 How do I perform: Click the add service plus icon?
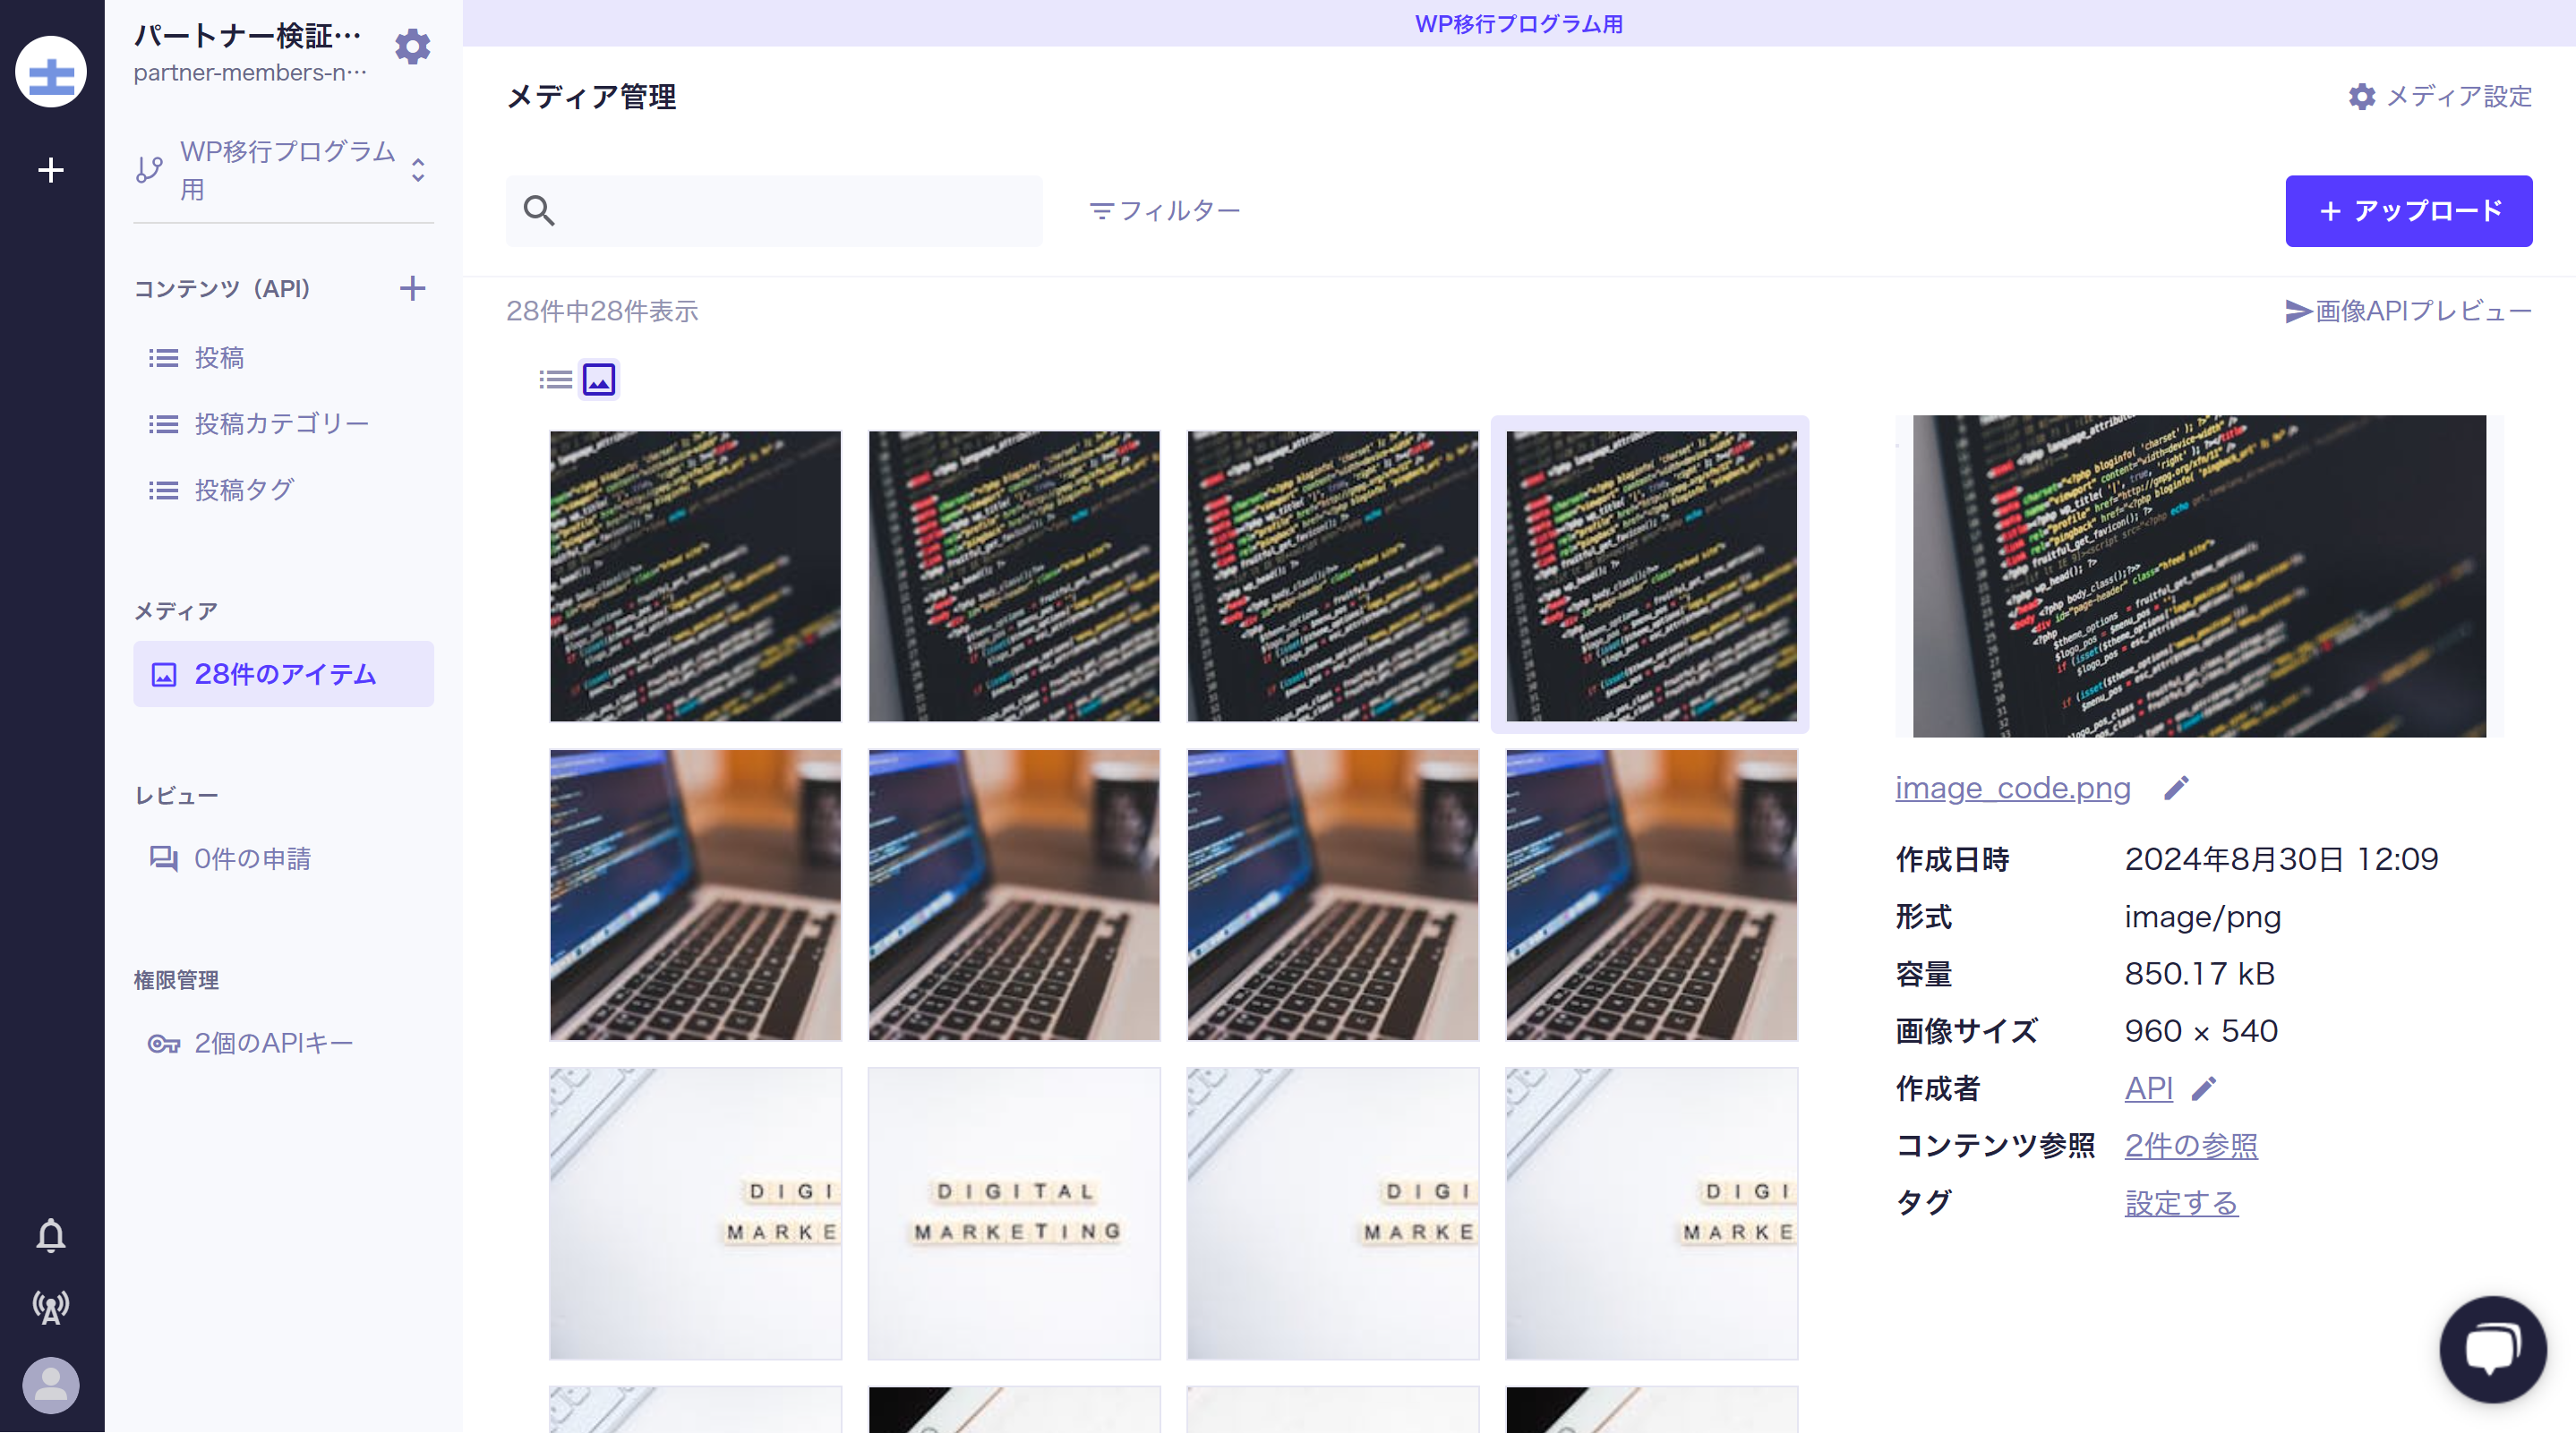[51, 170]
